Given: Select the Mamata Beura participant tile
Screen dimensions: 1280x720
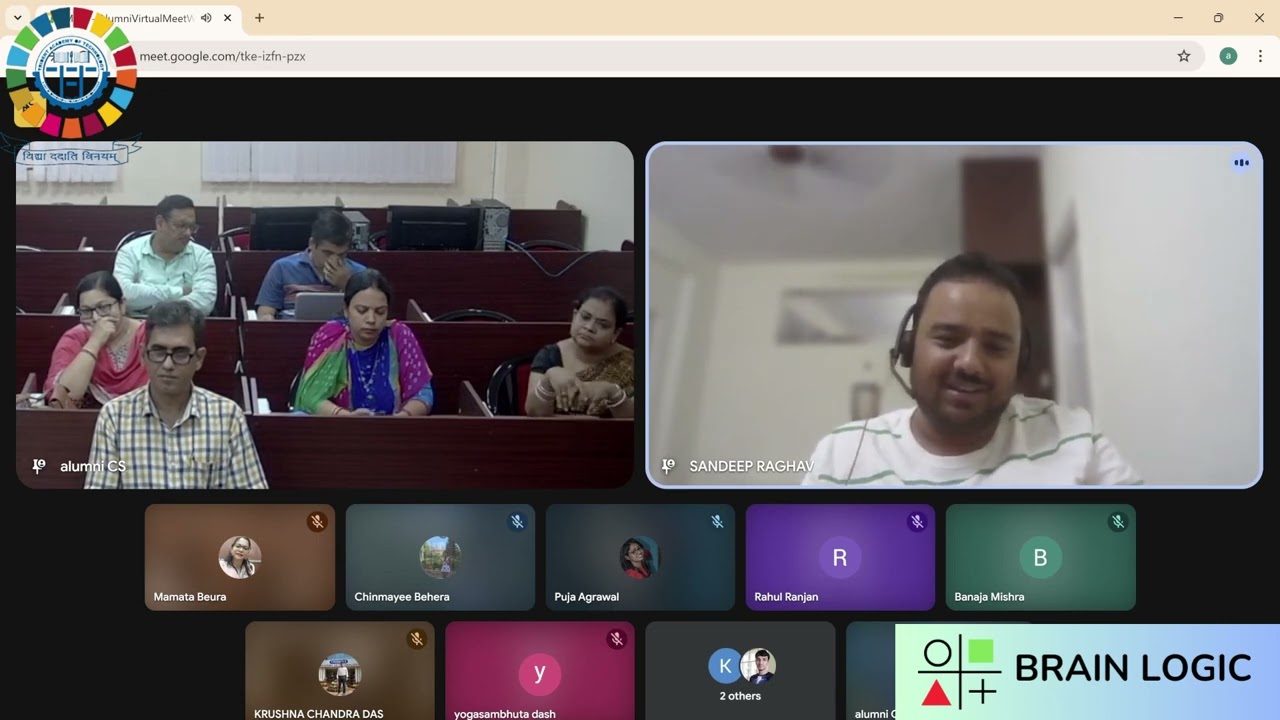Looking at the screenshot, I should [x=240, y=557].
